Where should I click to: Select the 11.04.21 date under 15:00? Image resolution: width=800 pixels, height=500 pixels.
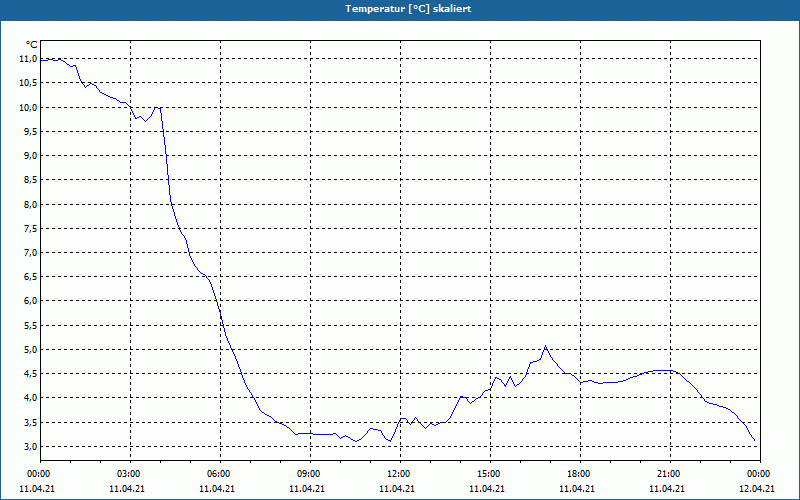coord(487,489)
